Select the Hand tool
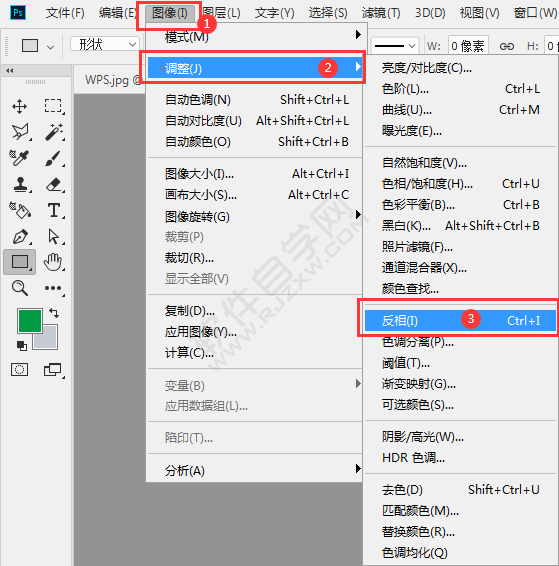The width and height of the screenshot is (559, 566). tap(53, 262)
